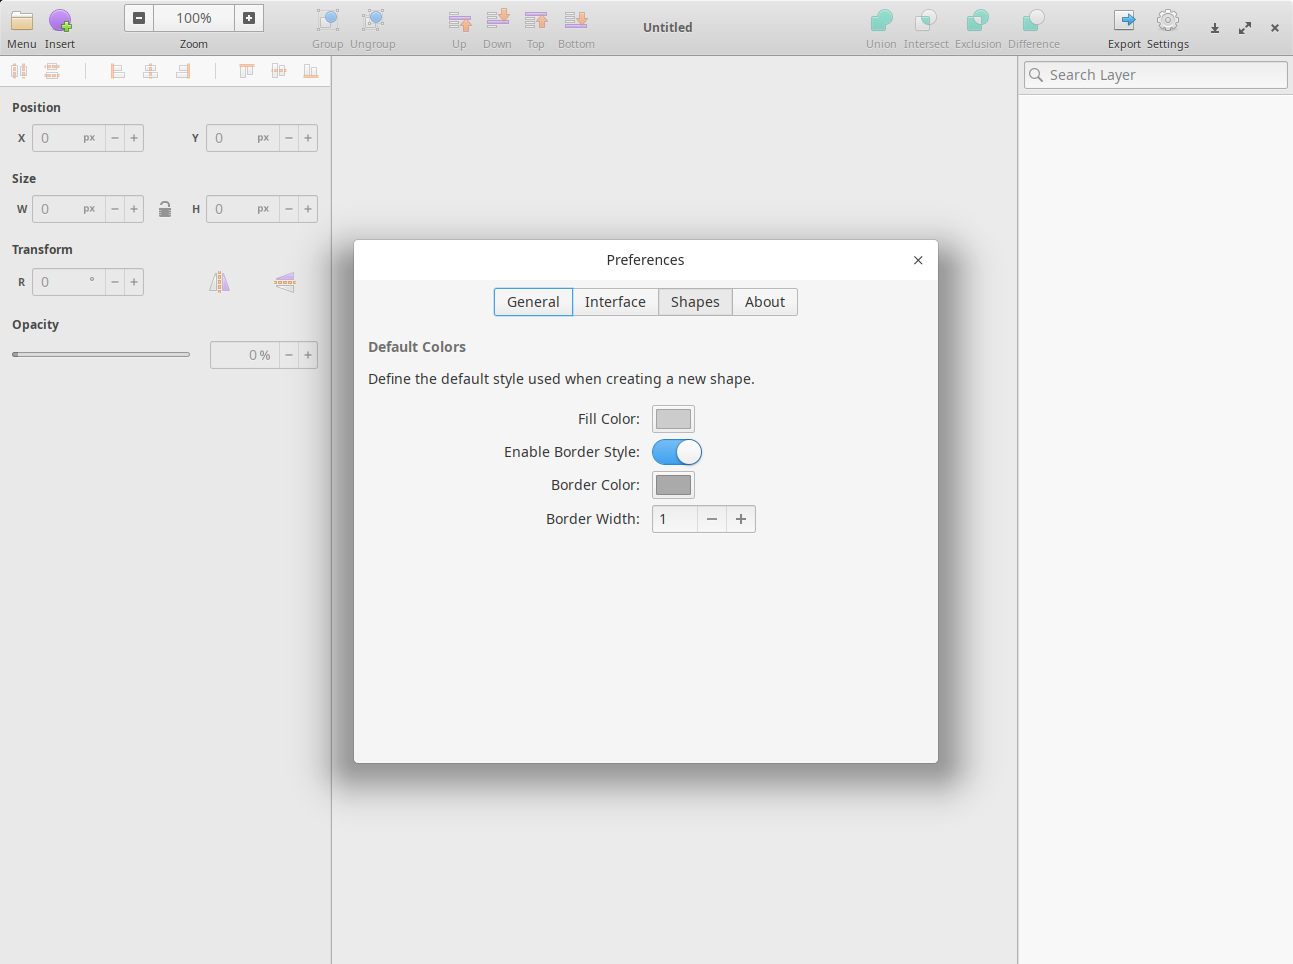
Task: Align selected items to the left
Action: pyautogui.click(x=117, y=71)
